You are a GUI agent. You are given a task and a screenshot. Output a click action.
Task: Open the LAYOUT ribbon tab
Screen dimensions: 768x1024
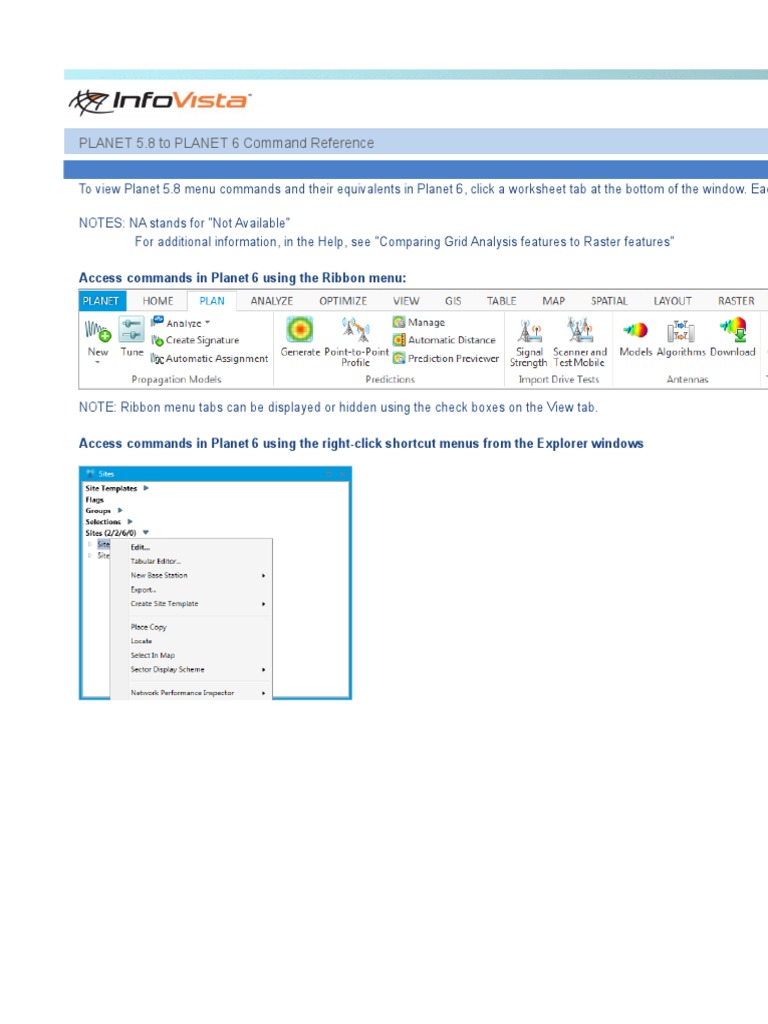673,300
